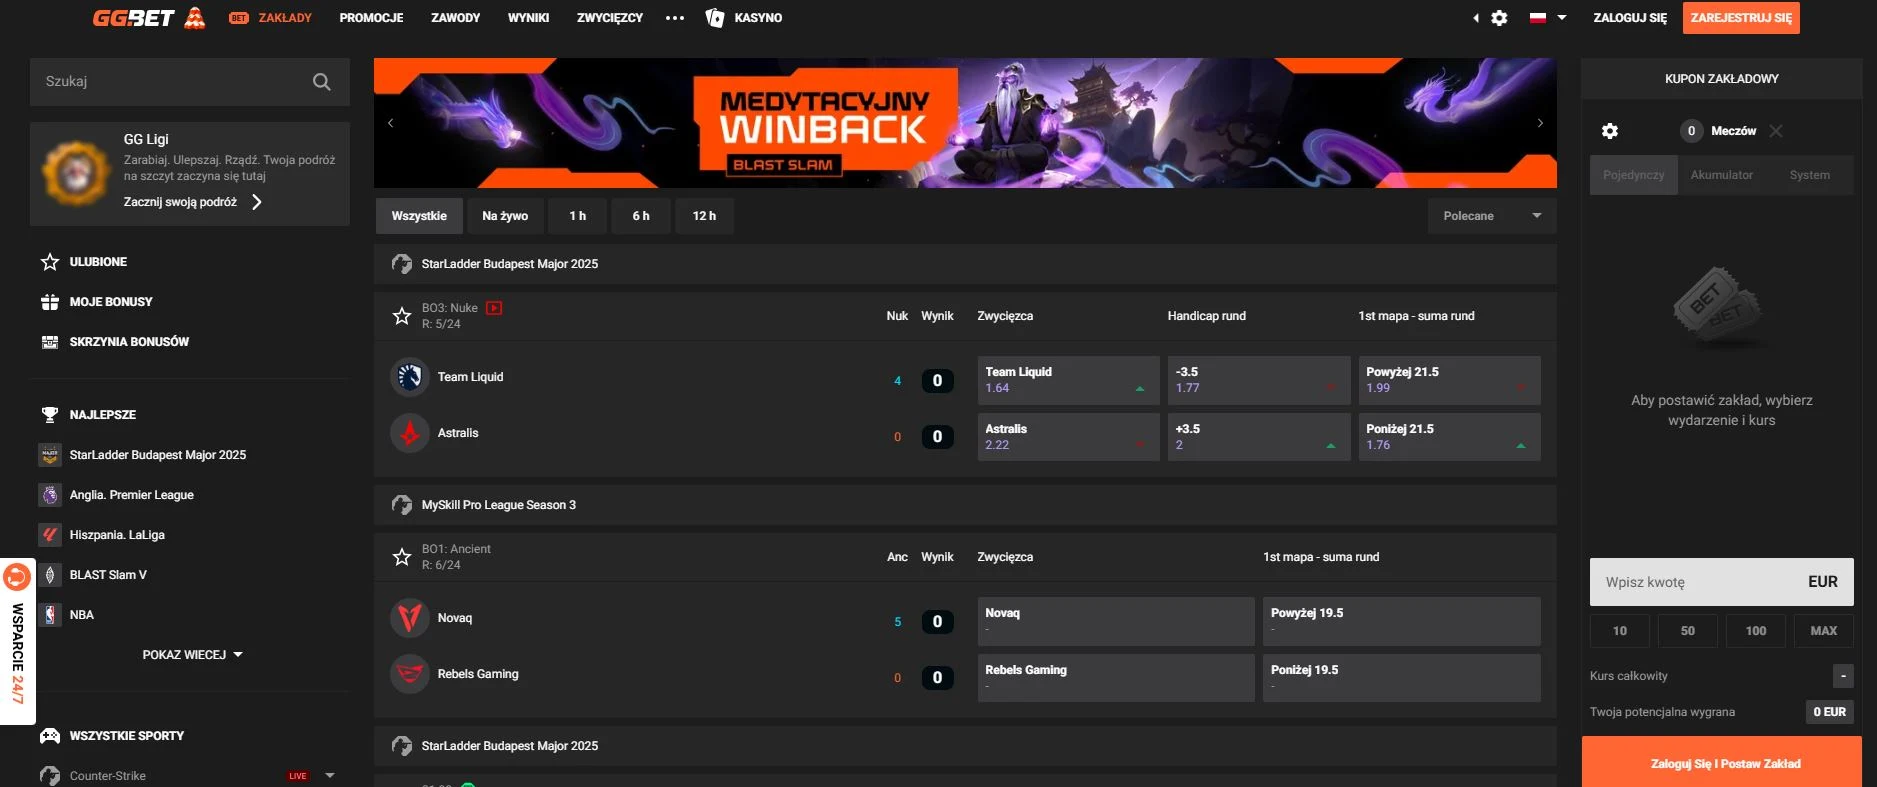This screenshot has height=787, width=1877.
Task: Clear the bet slip with X icon
Action: (x=1776, y=131)
